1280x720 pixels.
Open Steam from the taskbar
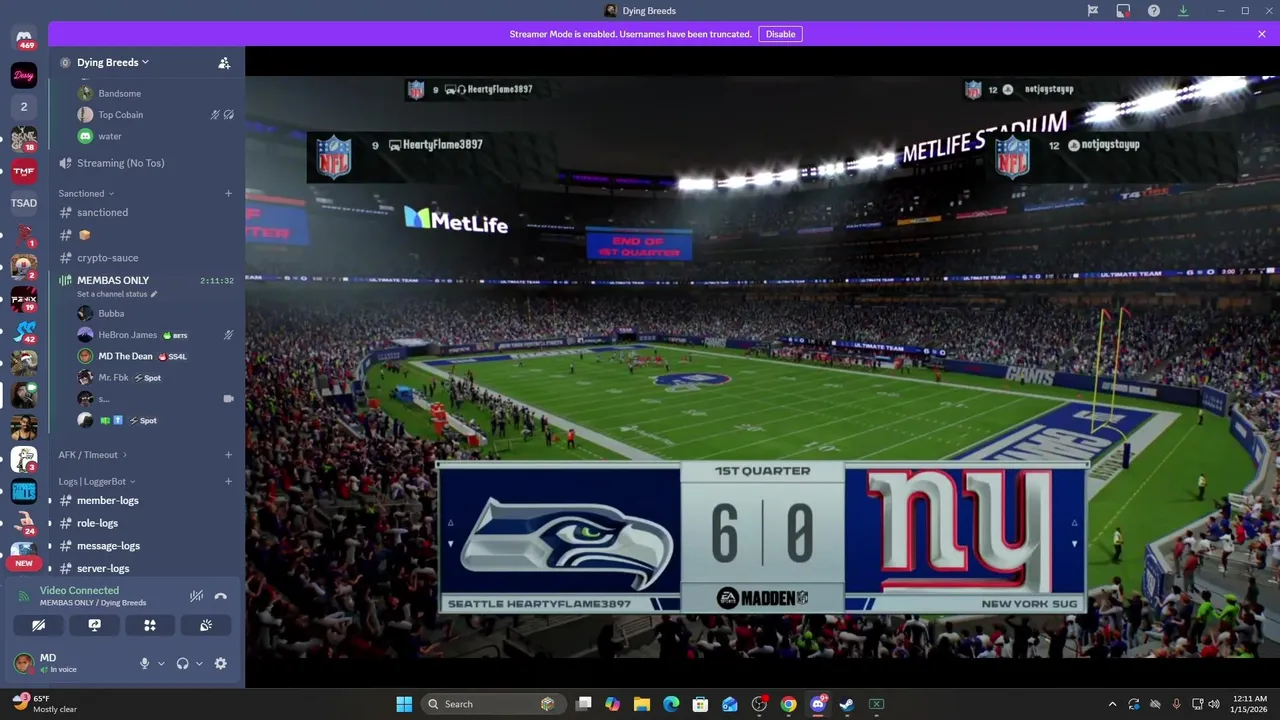pyautogui.click(x=847, y=704)
